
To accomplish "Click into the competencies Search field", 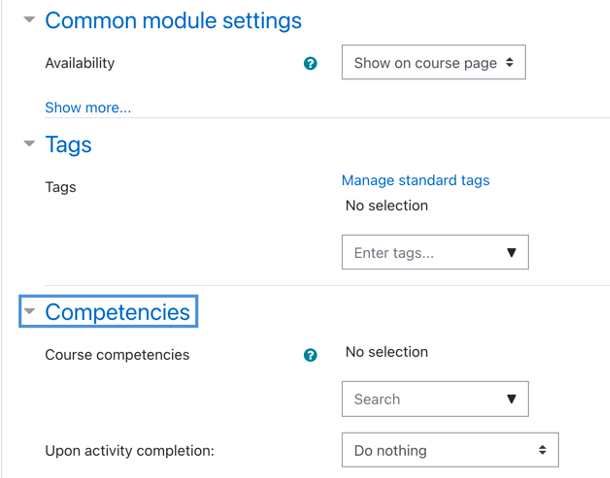I will (x=422, y=399).
